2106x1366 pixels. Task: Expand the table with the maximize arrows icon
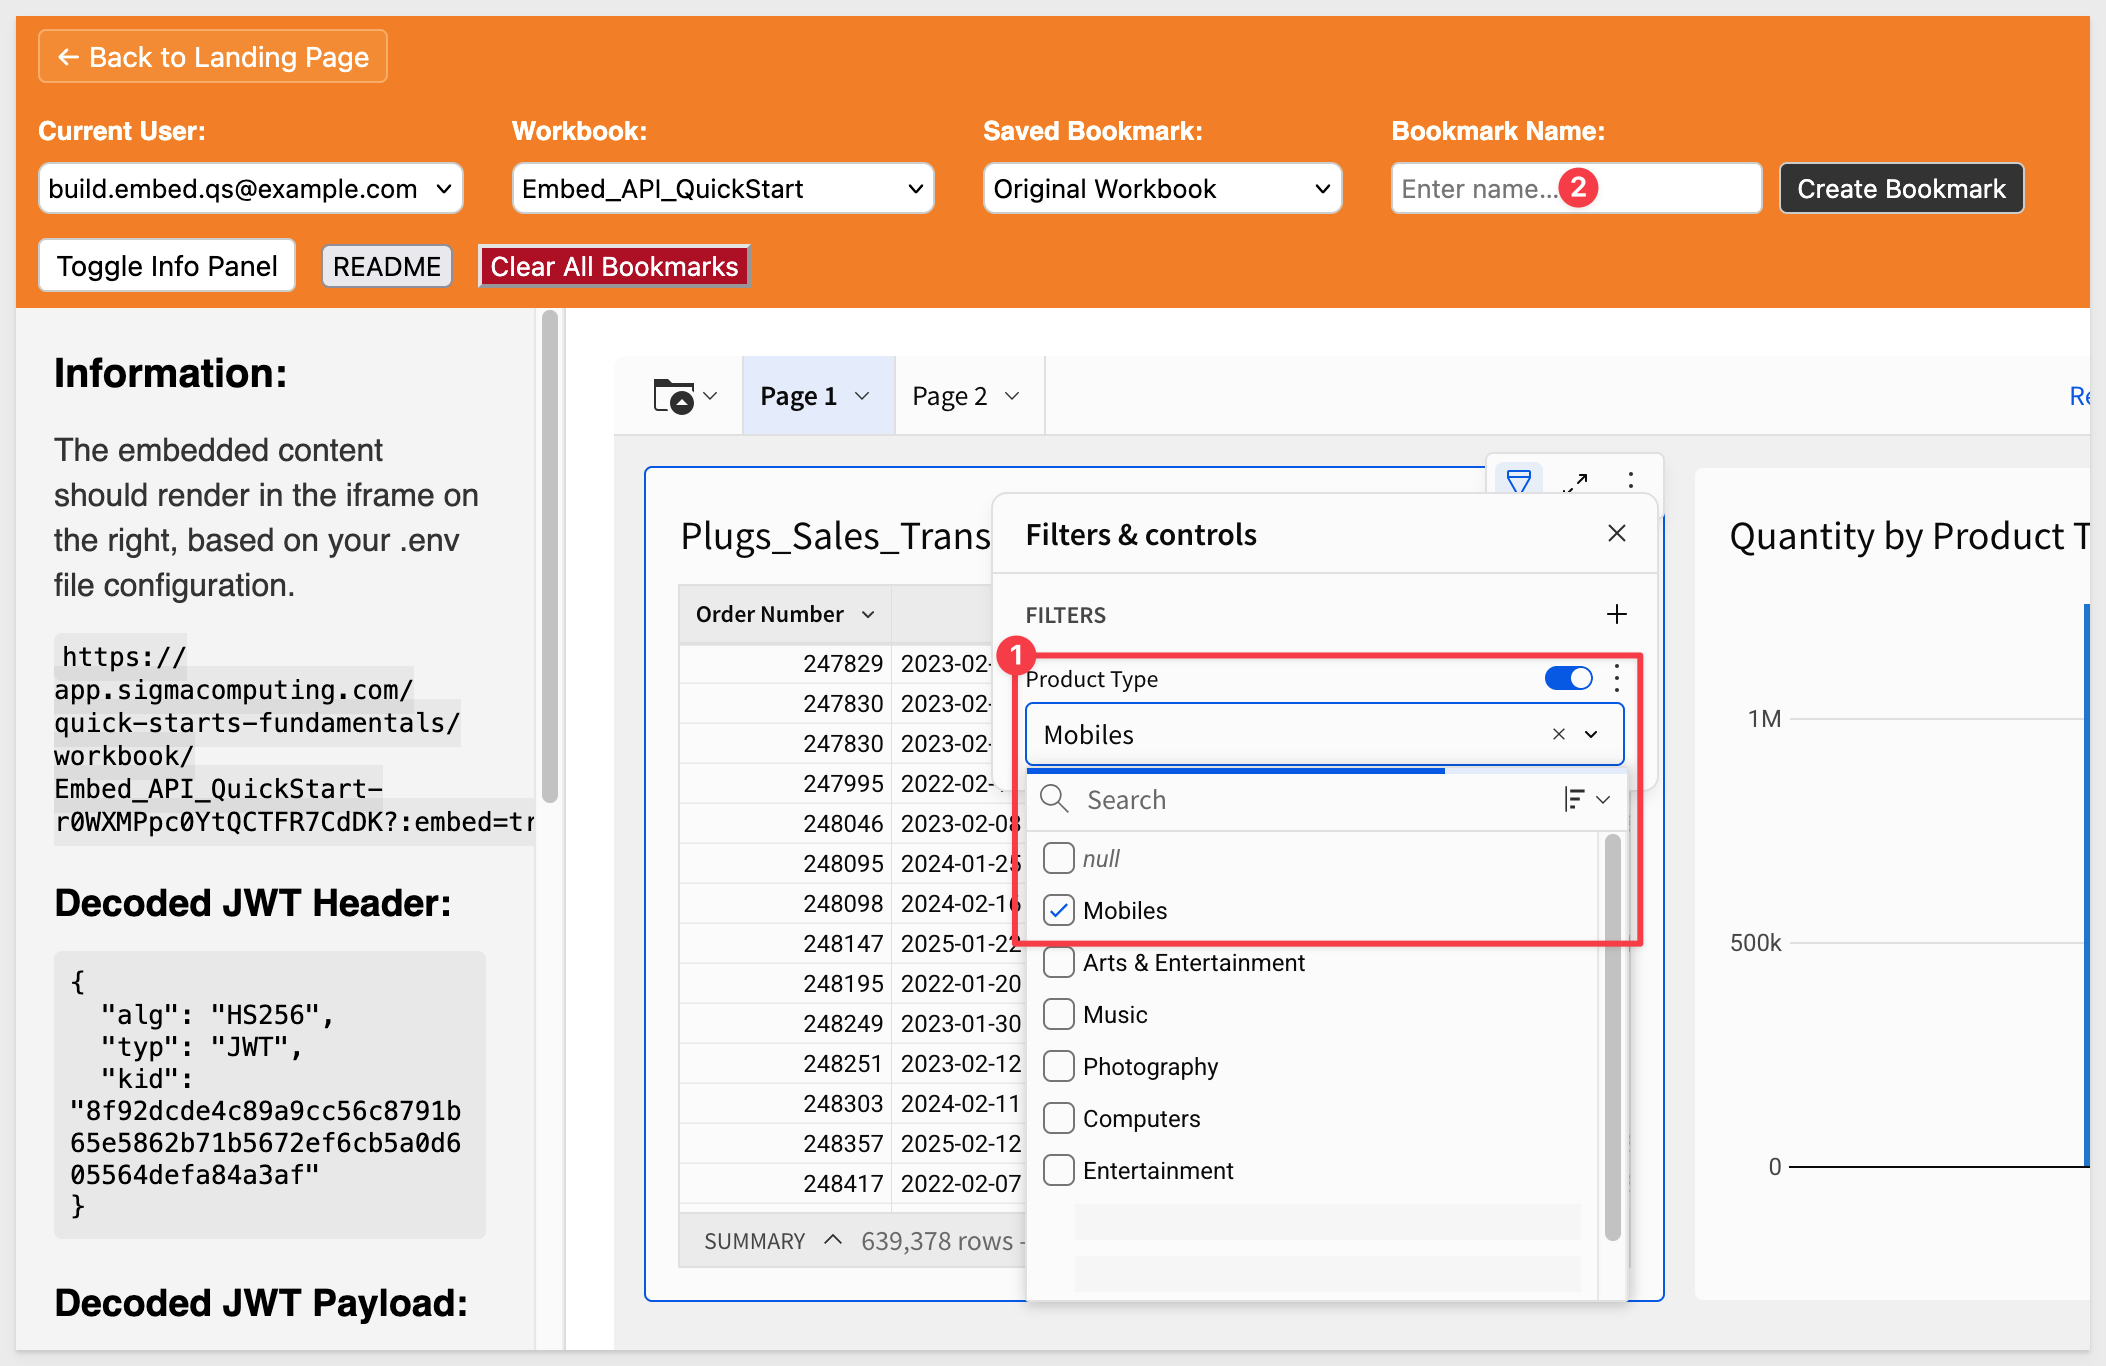click(1575, 481)
